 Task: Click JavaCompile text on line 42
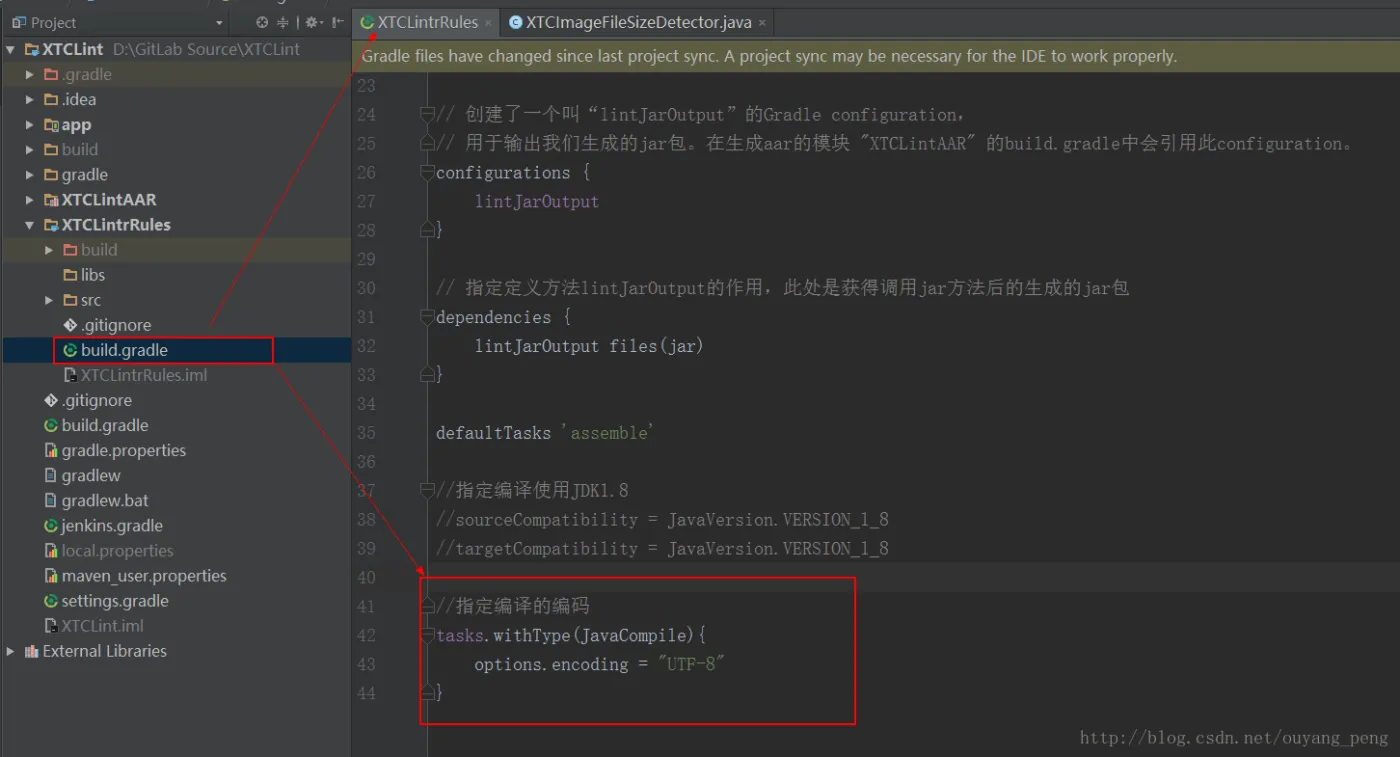(x=635, y=635)
